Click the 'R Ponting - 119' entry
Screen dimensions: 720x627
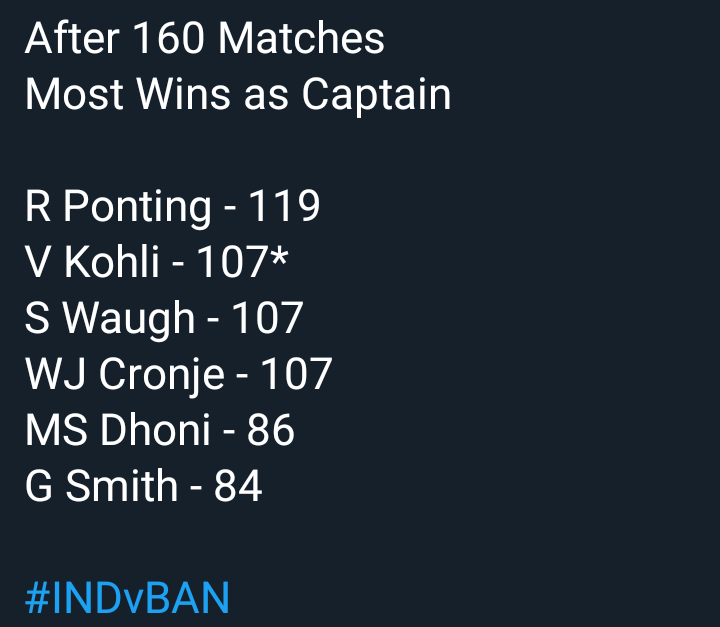coord(172,208)
